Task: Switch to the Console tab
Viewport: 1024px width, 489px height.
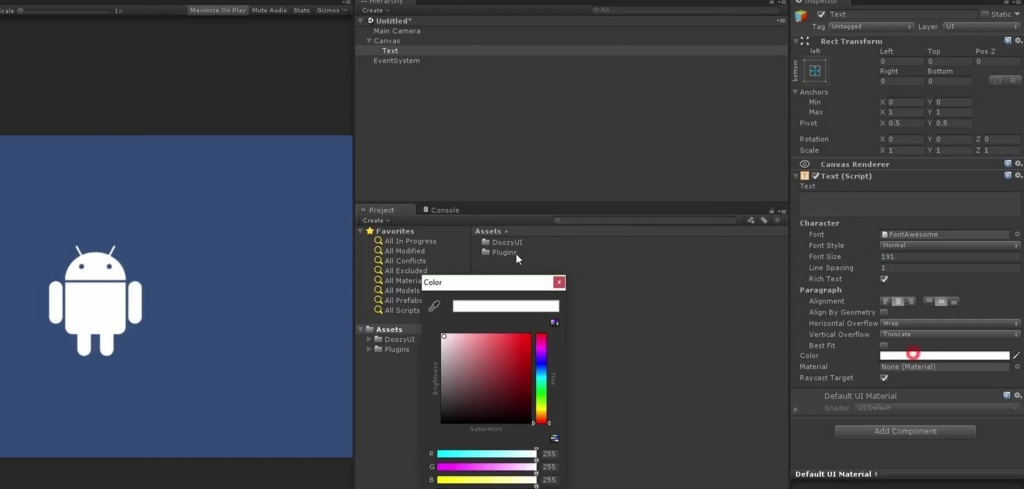Action: coord(441,210)
